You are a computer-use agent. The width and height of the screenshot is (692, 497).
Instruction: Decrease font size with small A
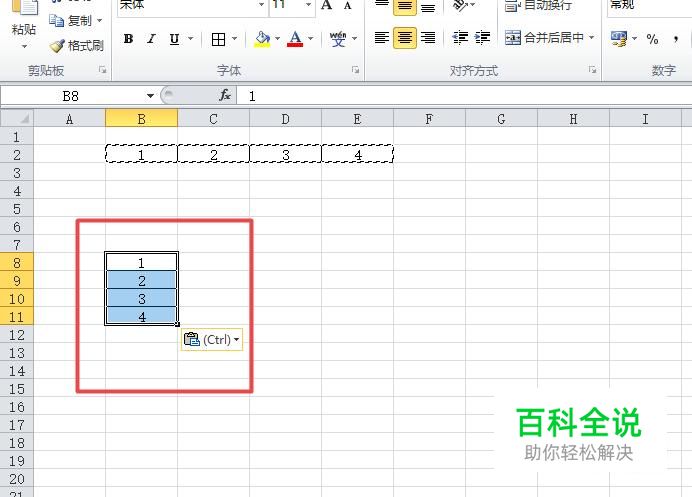tap(348, 6)
